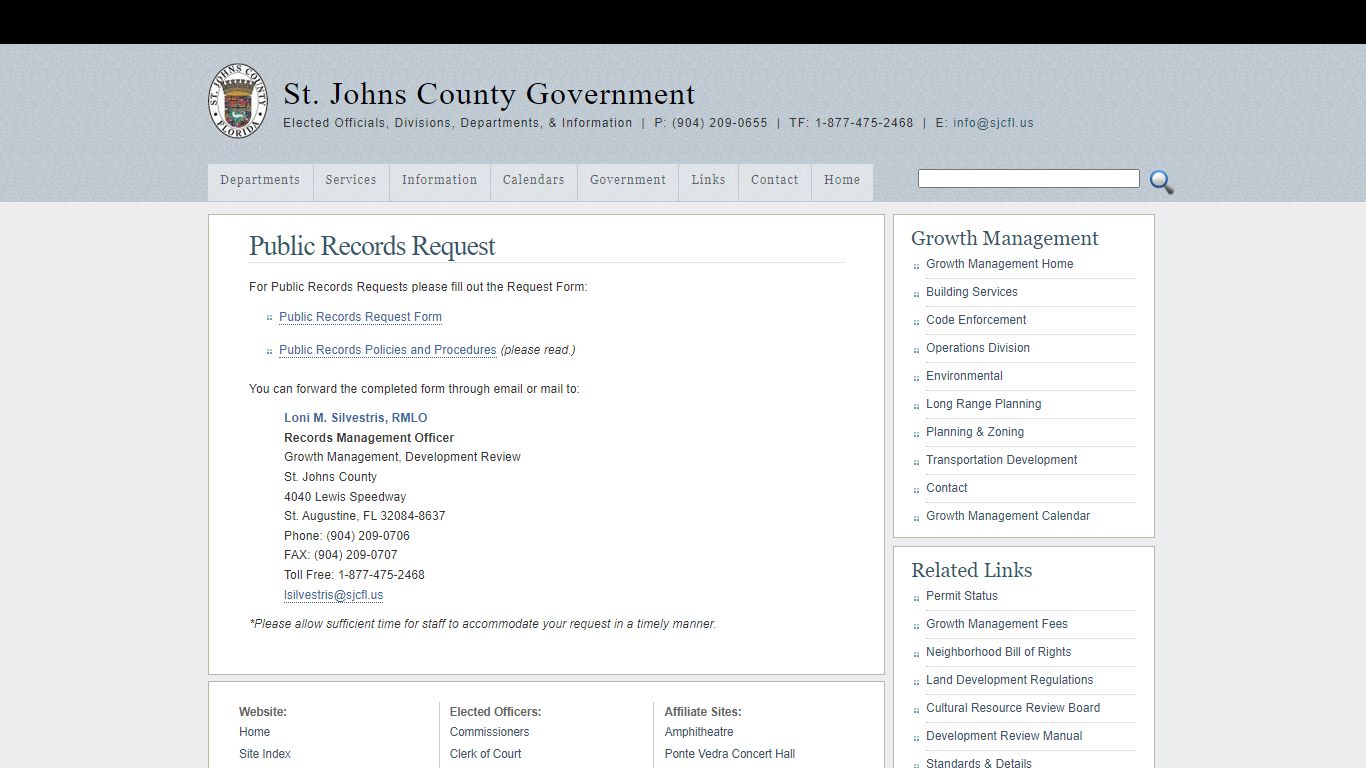Viewport: 1366px width, 768px height.
Task: Click the magnifying glass search icon
Action: [1161, 181]
